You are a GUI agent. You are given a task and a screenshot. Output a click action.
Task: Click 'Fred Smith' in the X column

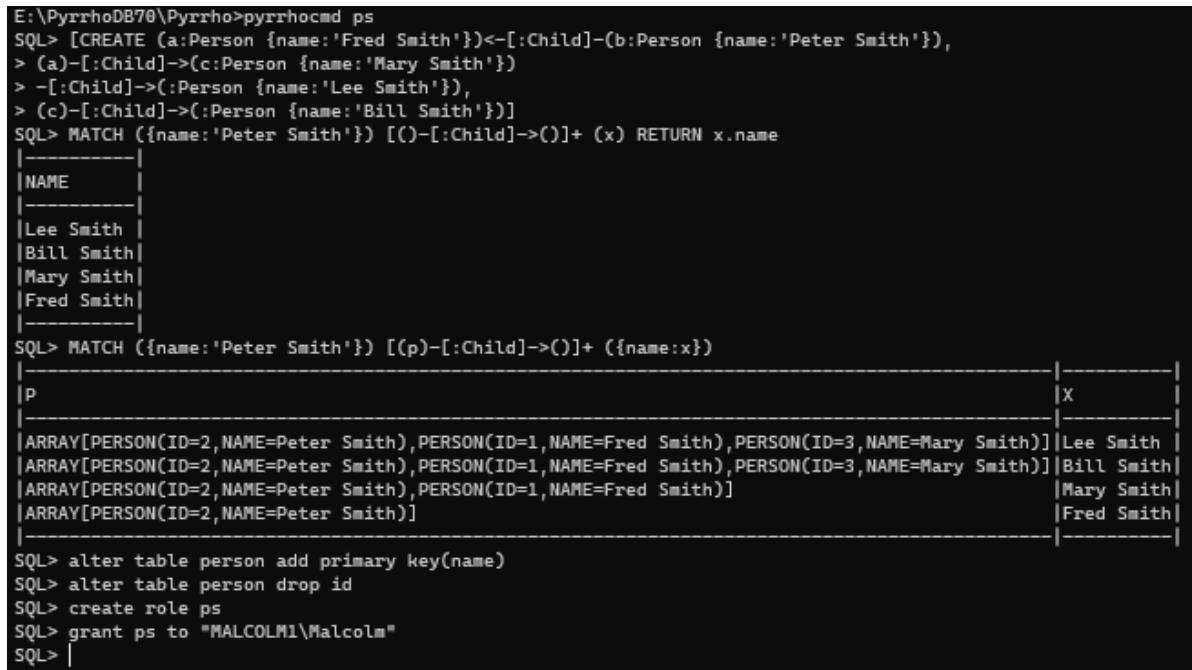click(1117, 513)
